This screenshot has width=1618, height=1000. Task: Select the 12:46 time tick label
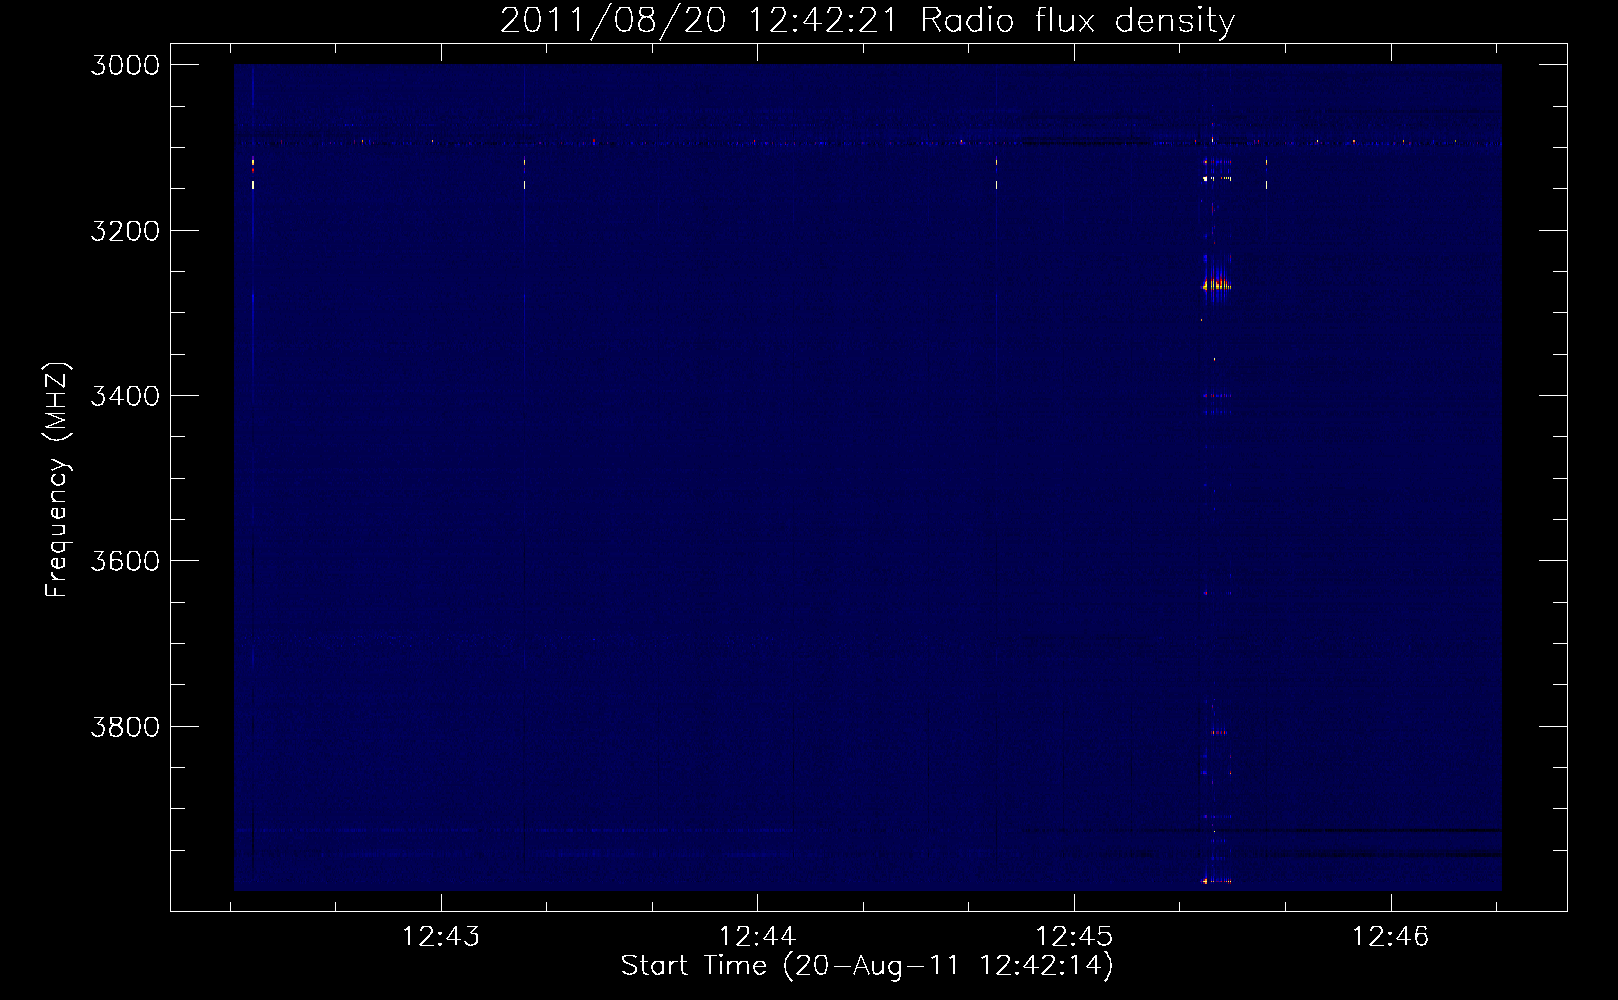pos(1391,936)
